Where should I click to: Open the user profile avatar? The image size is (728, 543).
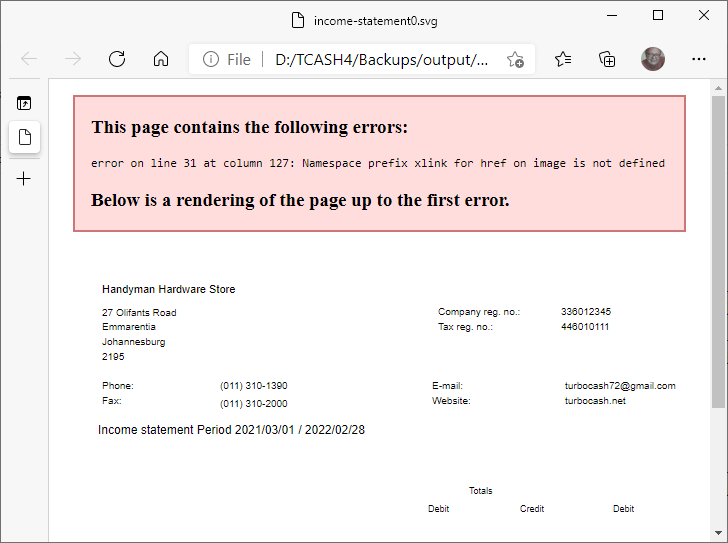point(653,59)
